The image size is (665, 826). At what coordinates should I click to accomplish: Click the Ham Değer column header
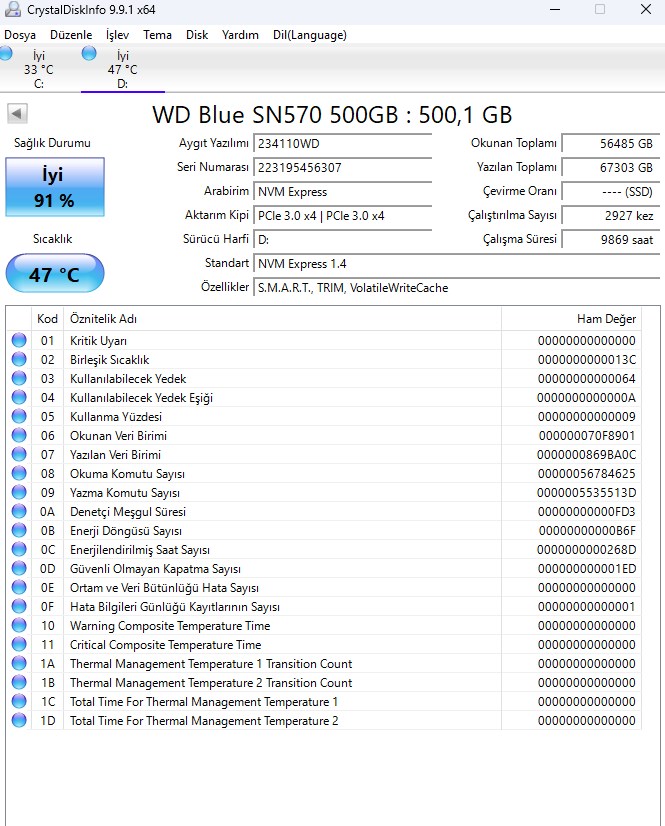click(x=572, y=319)
